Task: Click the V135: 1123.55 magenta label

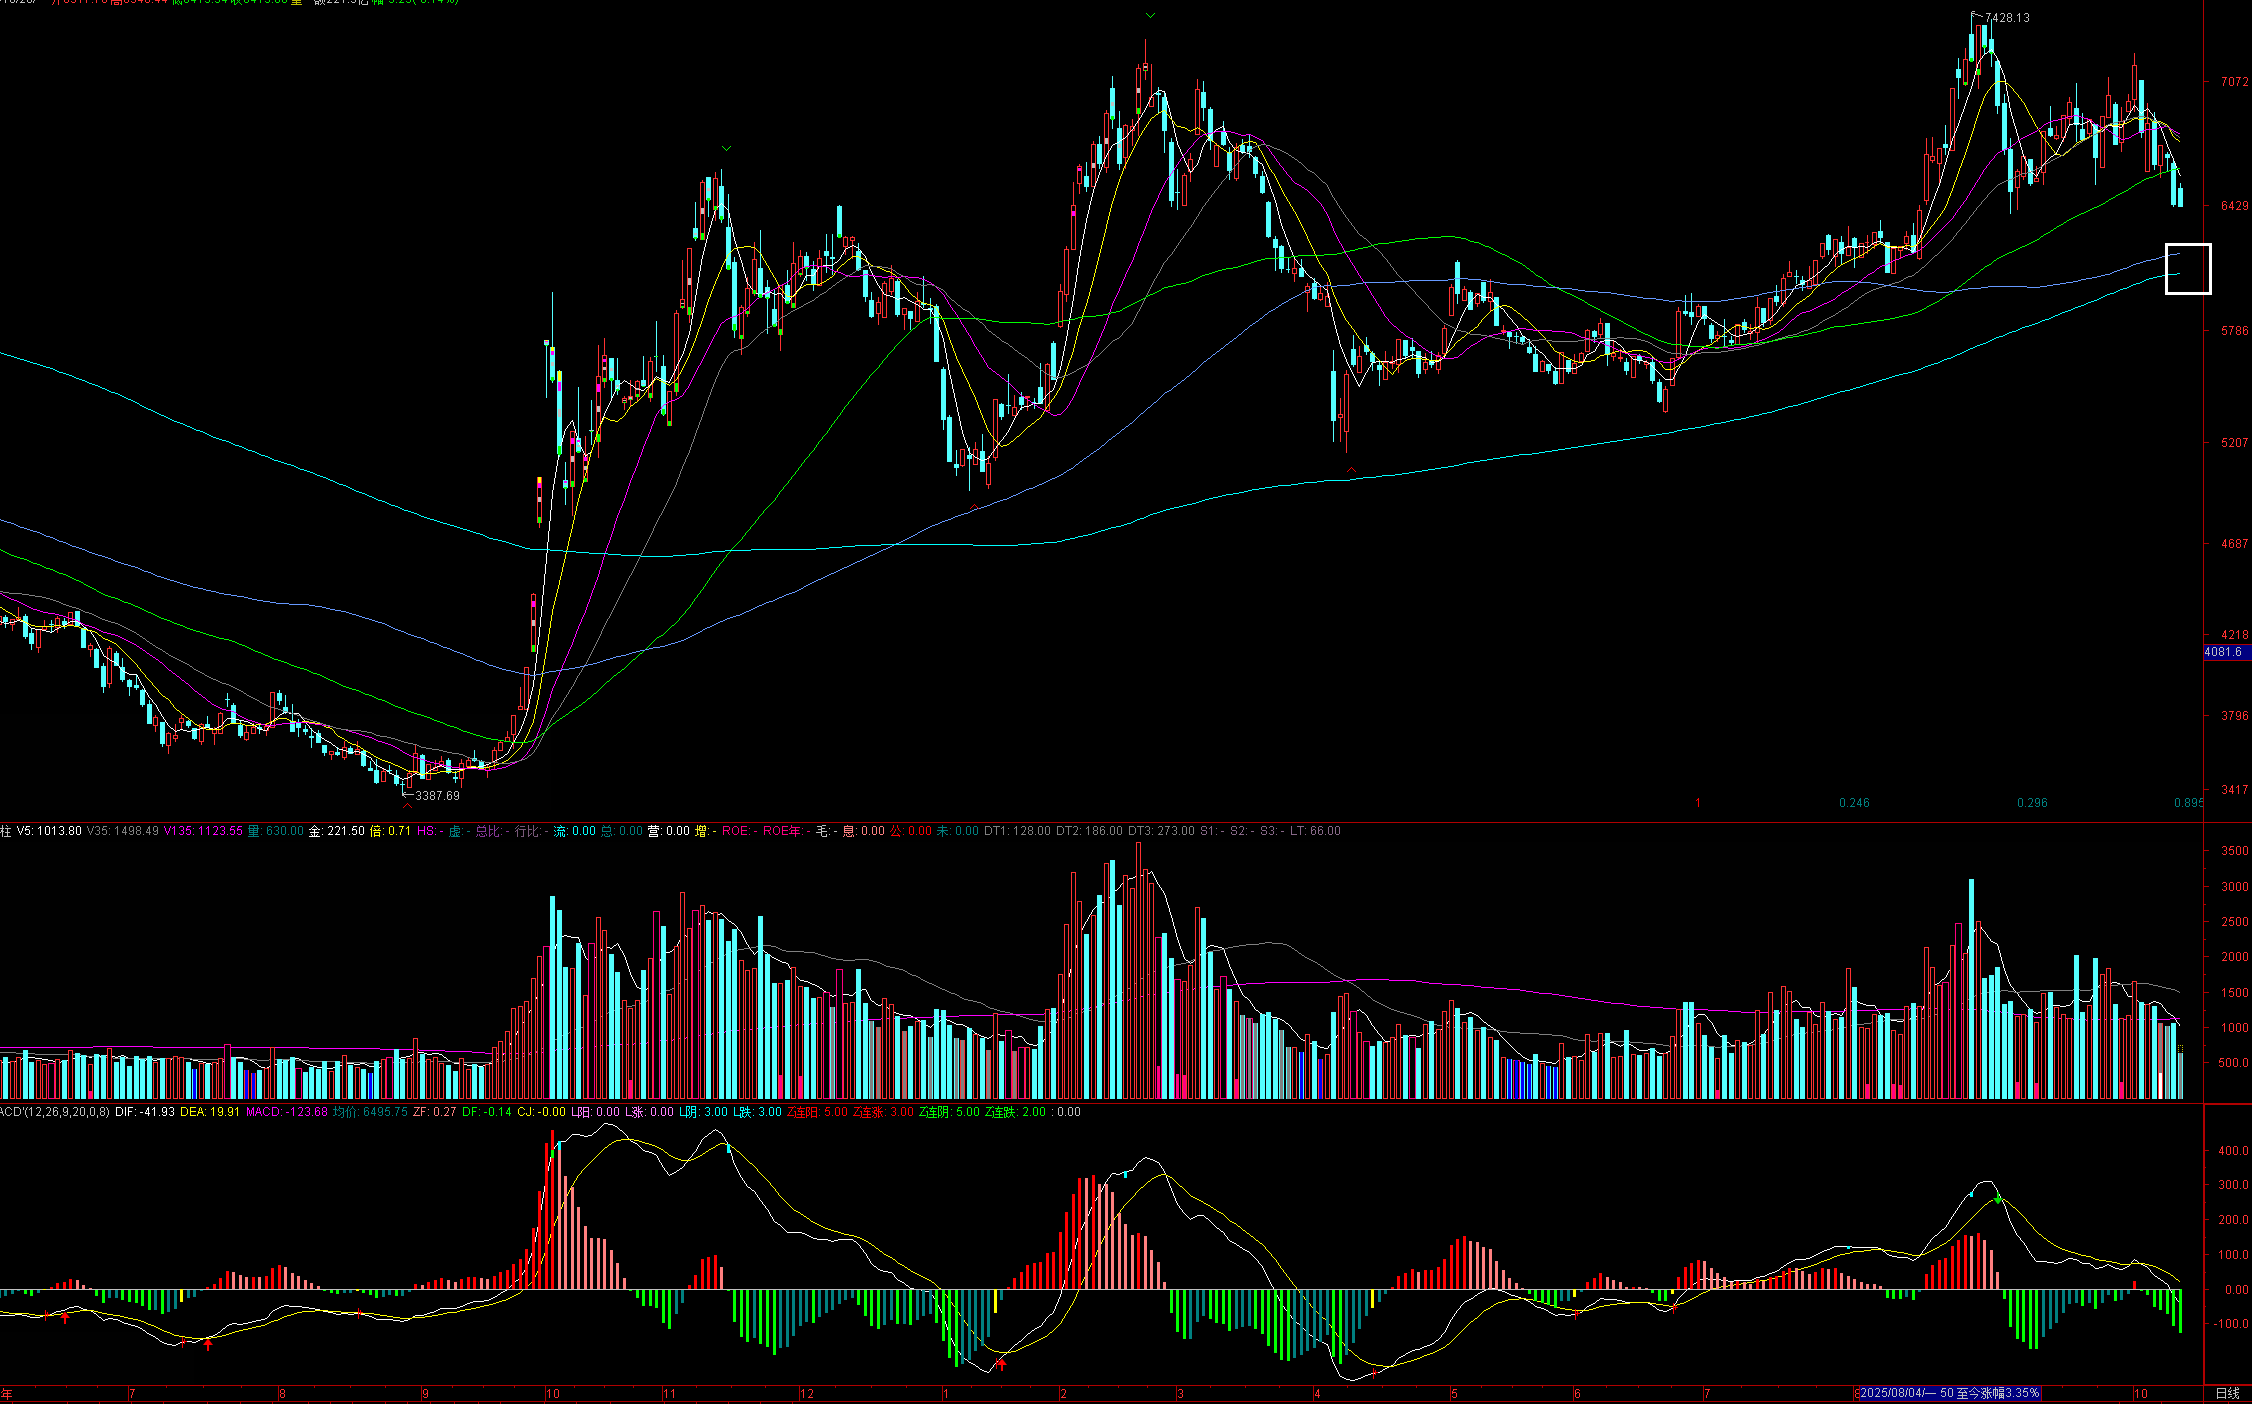Action: pyautogui.click(x=203, y=831)
